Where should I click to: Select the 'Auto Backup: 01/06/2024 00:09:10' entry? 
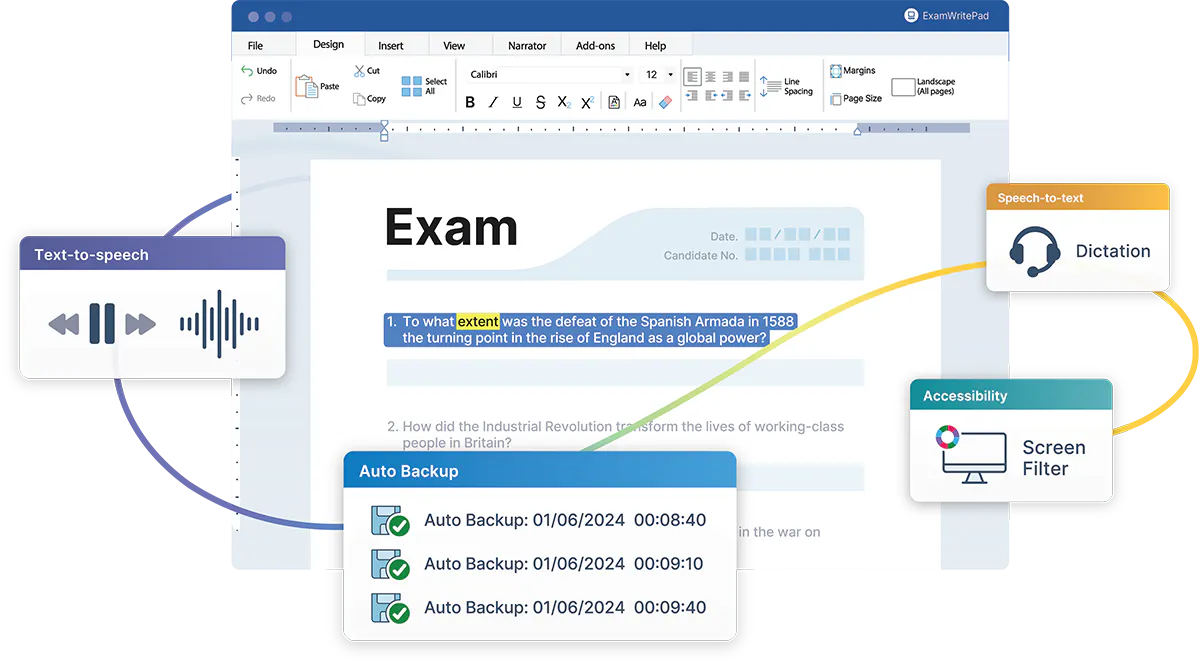[563, 563]
